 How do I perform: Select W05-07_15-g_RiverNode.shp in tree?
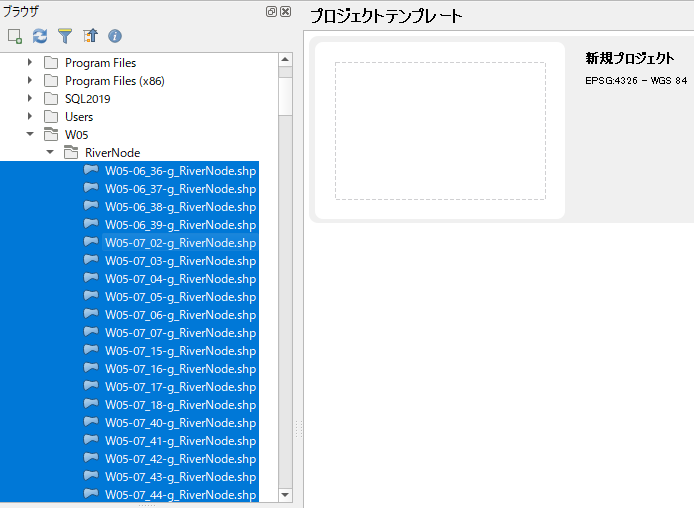tap(180, 351)
